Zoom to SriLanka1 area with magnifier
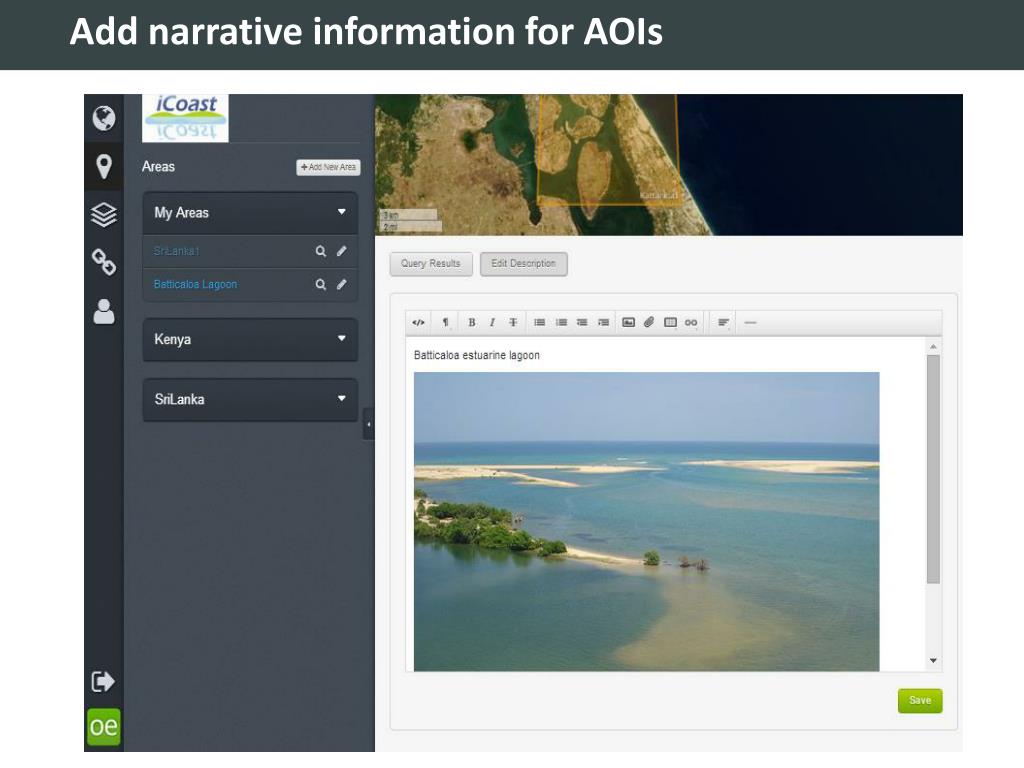This screenshot has height=768, width=1024. coord(321,251)
